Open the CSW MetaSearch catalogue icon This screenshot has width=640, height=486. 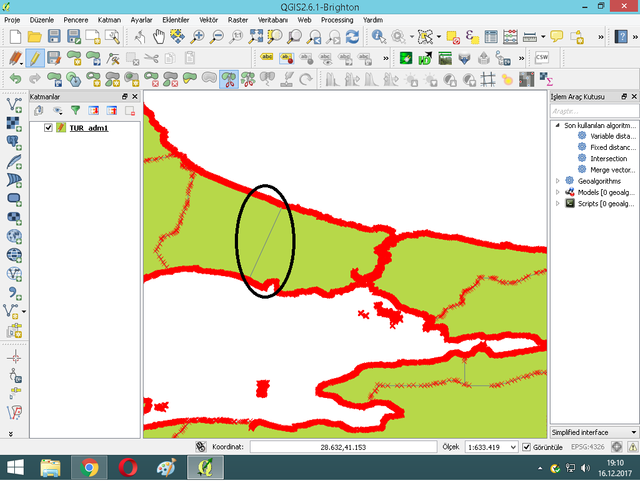pos(542,58)
